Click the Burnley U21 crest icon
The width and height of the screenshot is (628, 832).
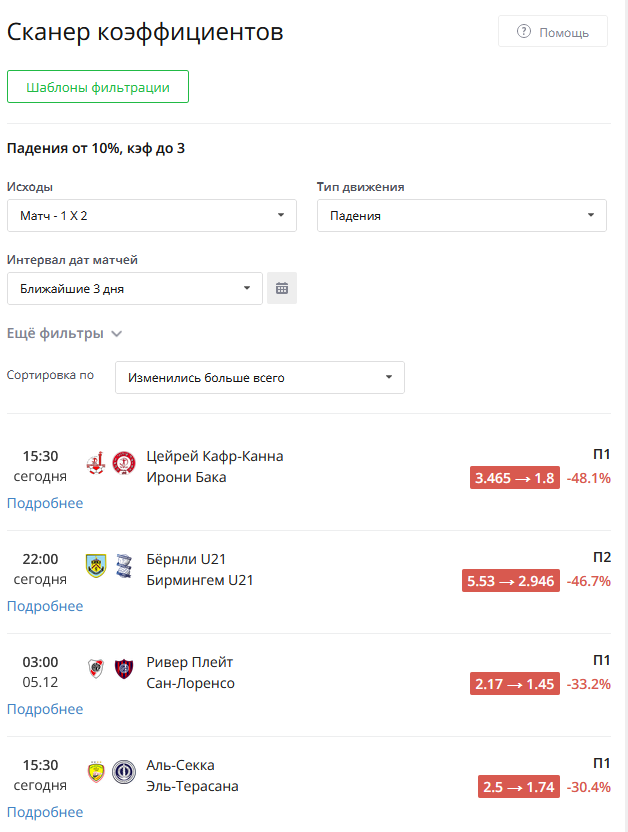coord(96,566)
